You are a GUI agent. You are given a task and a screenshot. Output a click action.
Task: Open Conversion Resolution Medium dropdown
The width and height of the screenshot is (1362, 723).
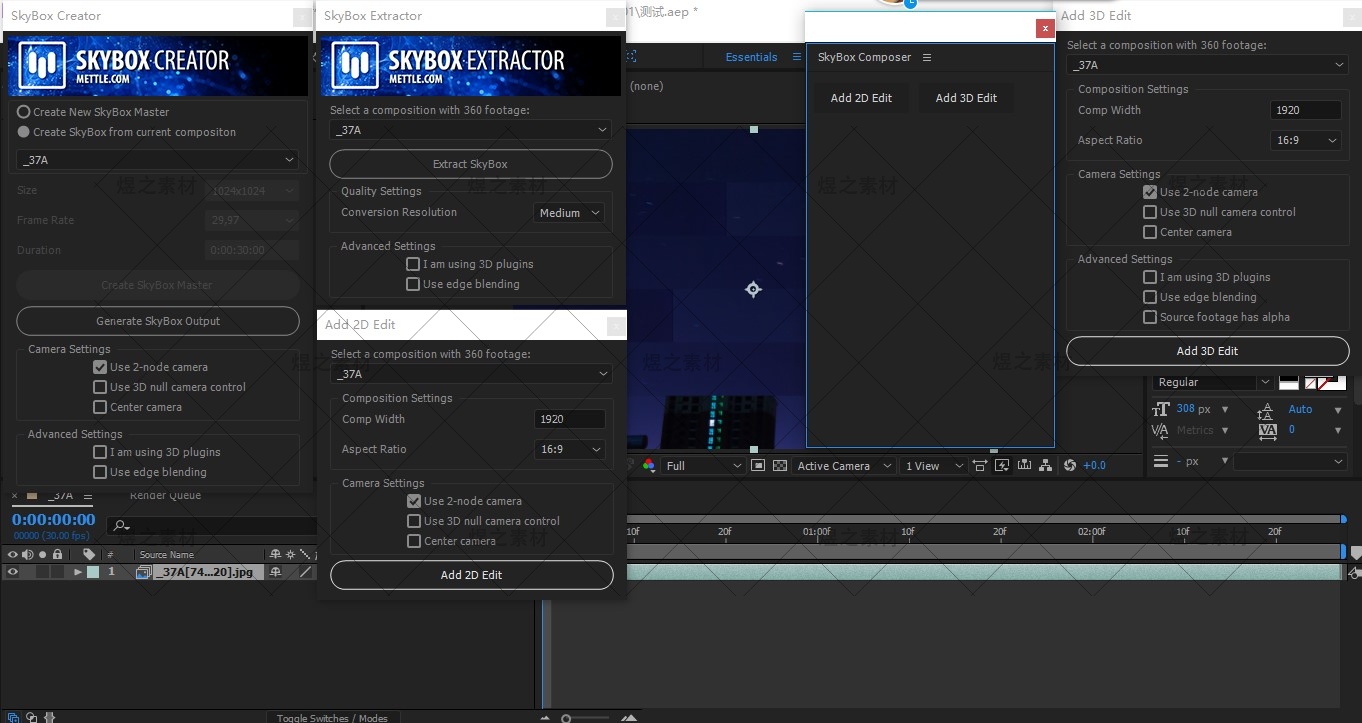[569, 213]
